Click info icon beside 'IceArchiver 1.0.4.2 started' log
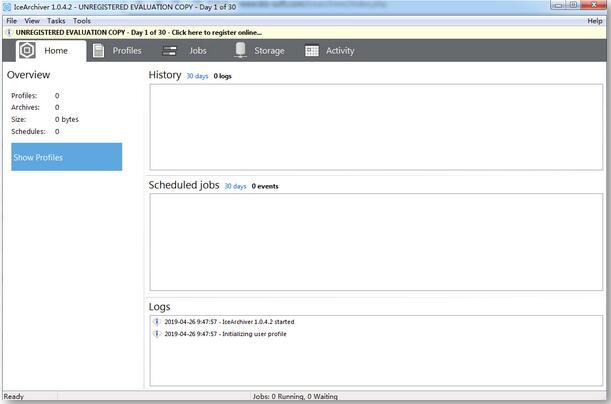This screenshot has height=404, width=611. coord(157,322)
